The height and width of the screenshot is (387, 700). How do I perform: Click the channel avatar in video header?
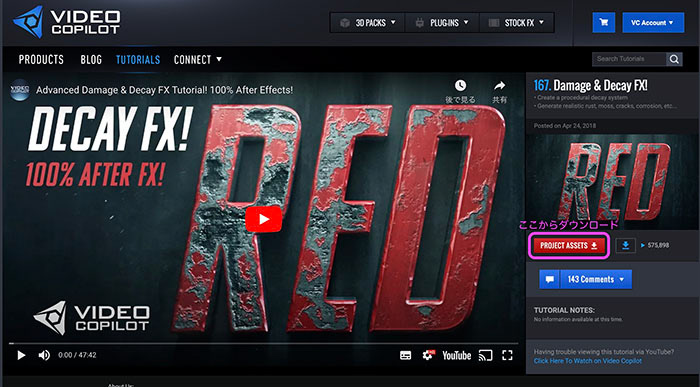(20, 90)
